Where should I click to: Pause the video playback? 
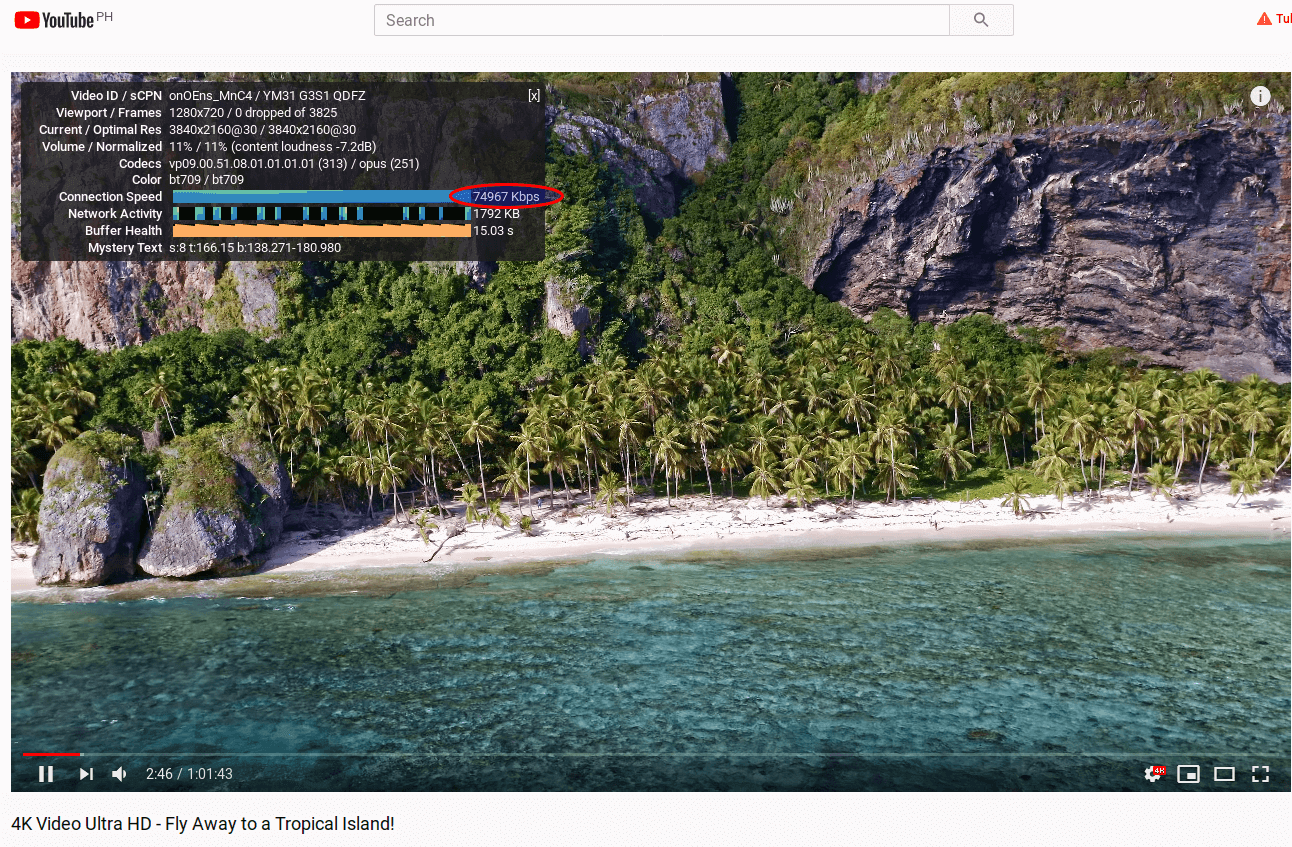point(46,773)
